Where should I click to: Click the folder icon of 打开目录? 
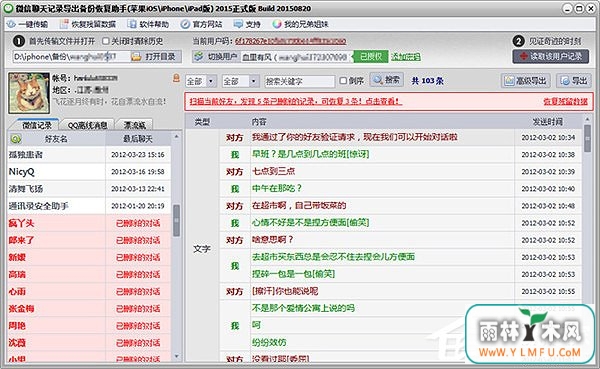tap(136, 57)
